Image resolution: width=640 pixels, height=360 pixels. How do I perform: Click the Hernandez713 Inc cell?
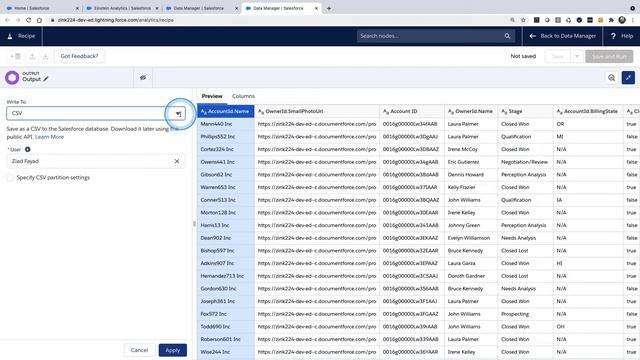[x=226, y=276]
